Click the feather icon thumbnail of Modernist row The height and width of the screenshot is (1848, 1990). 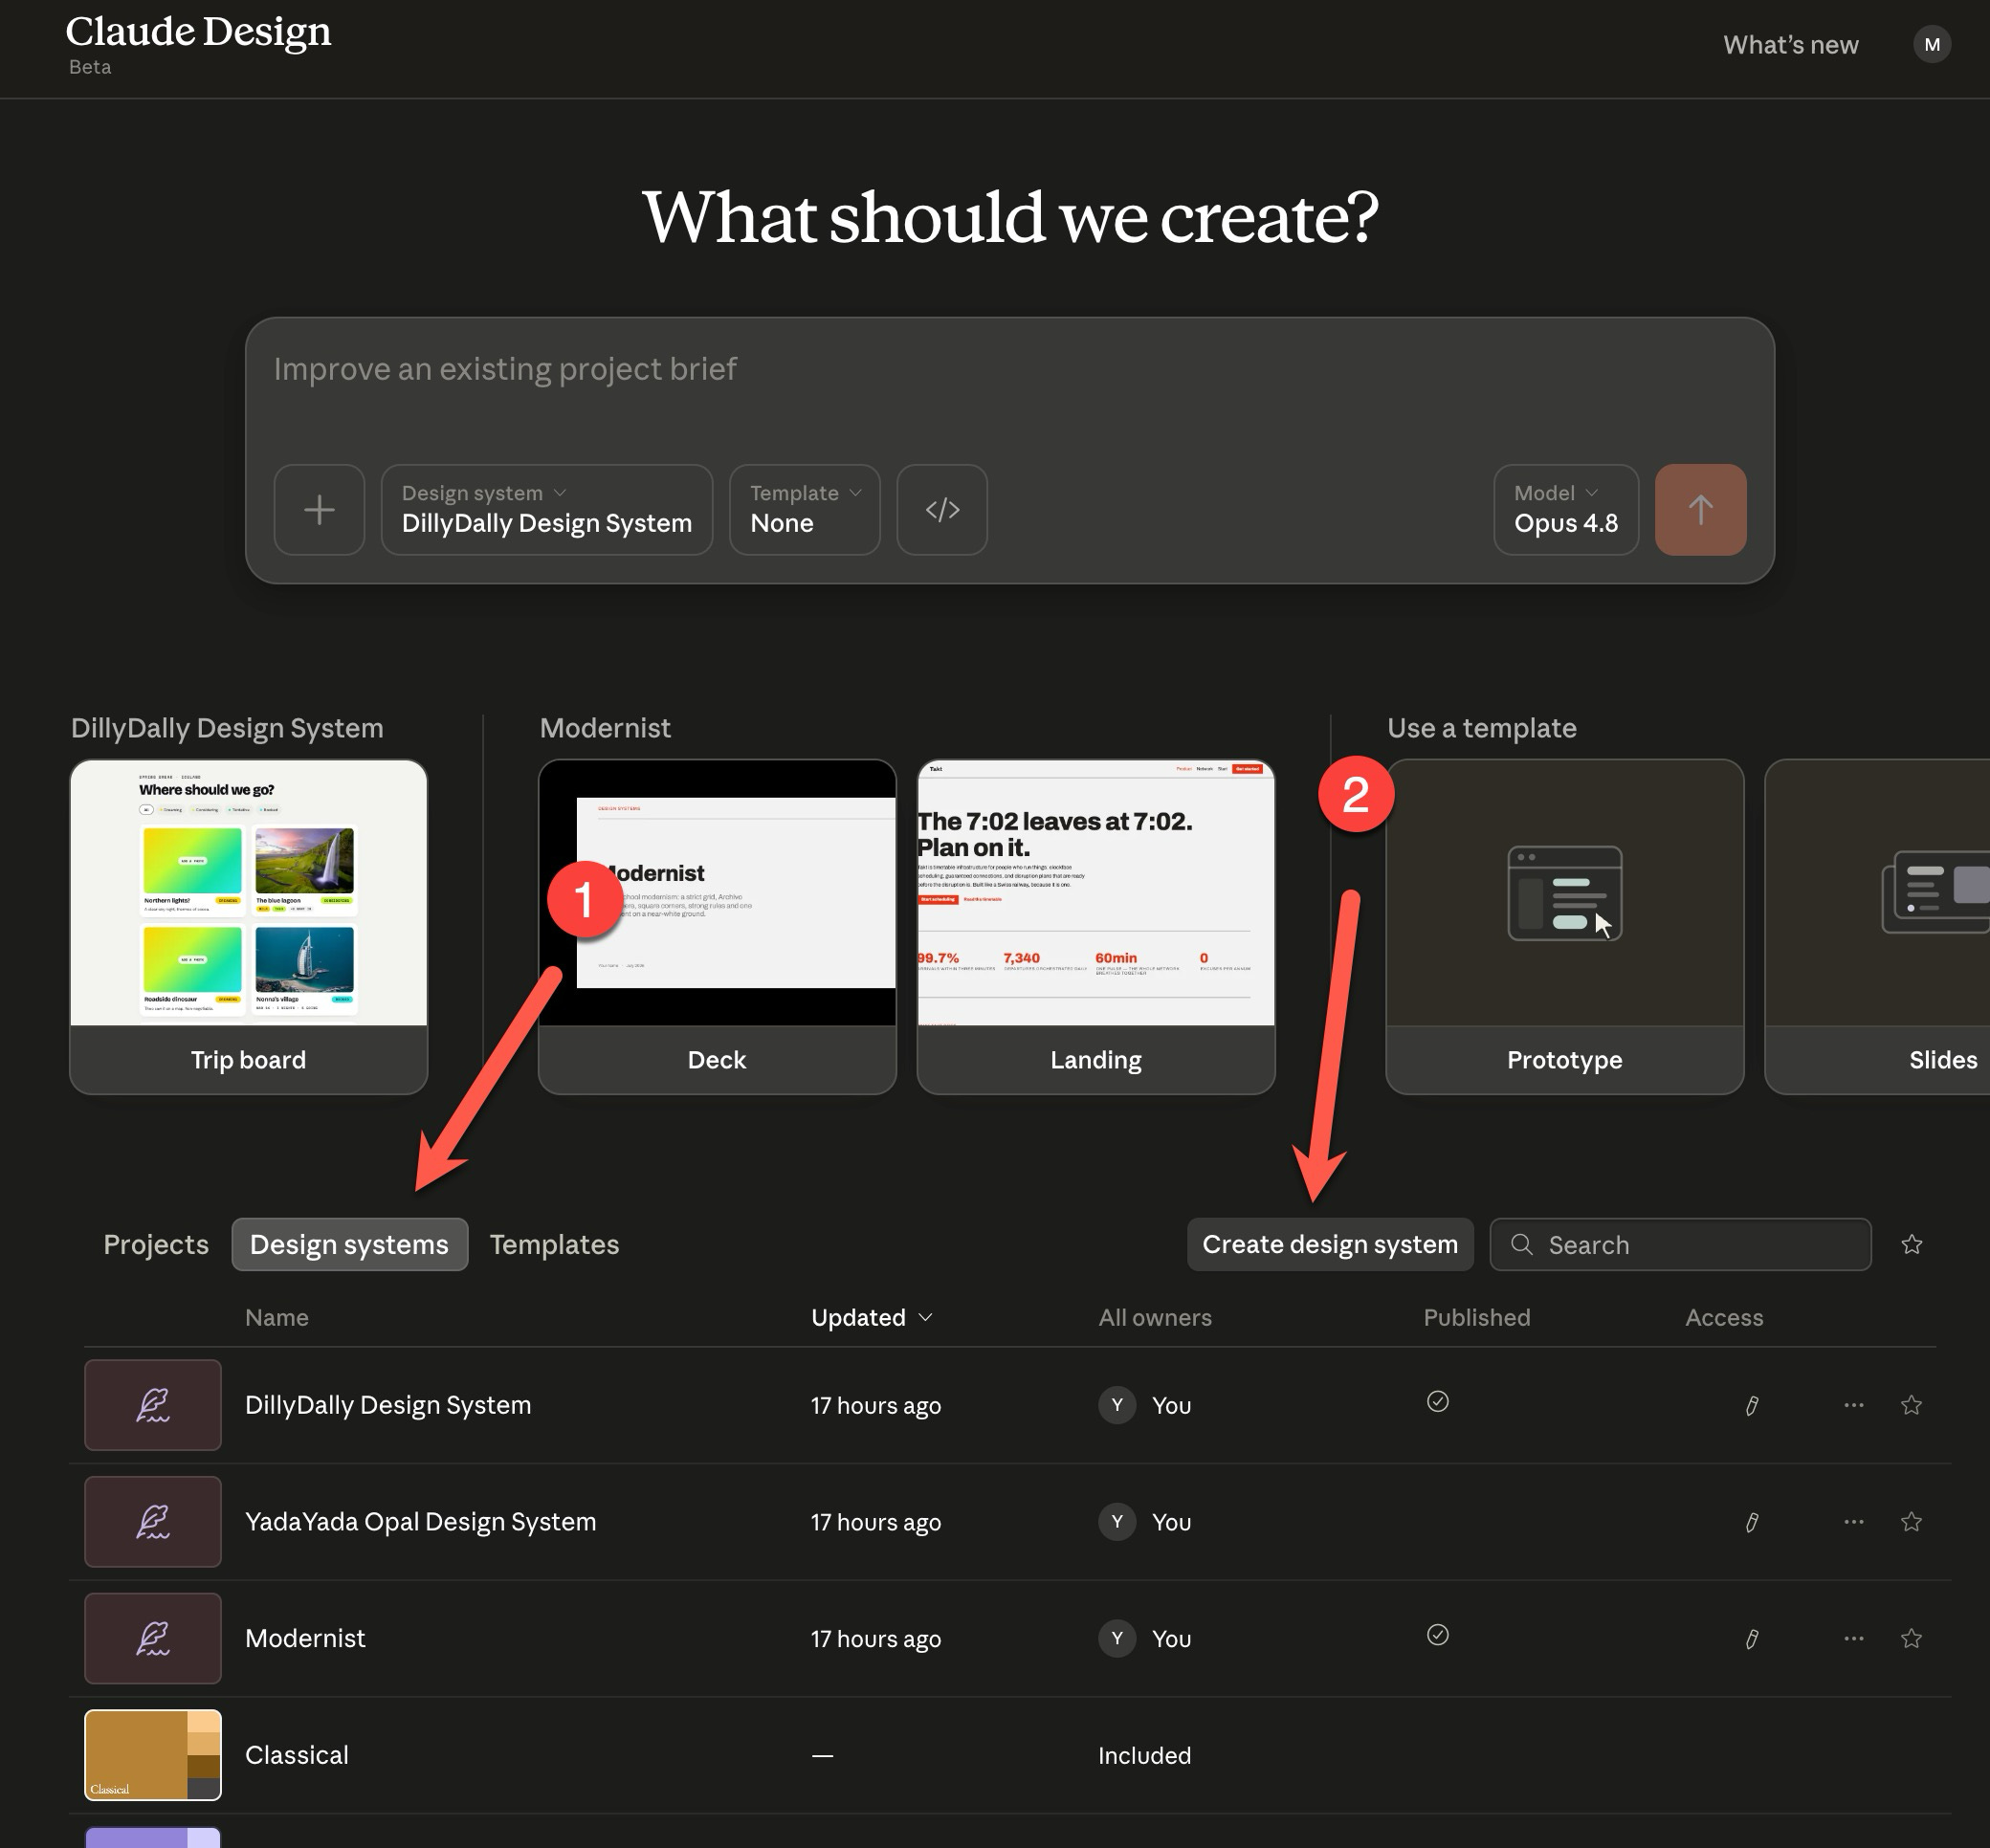tap(153, 1639)
